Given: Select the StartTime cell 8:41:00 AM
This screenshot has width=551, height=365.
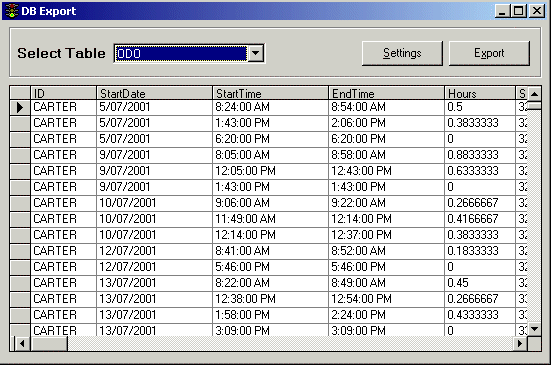Looking at the screenshot, I should tap(270, 251).
